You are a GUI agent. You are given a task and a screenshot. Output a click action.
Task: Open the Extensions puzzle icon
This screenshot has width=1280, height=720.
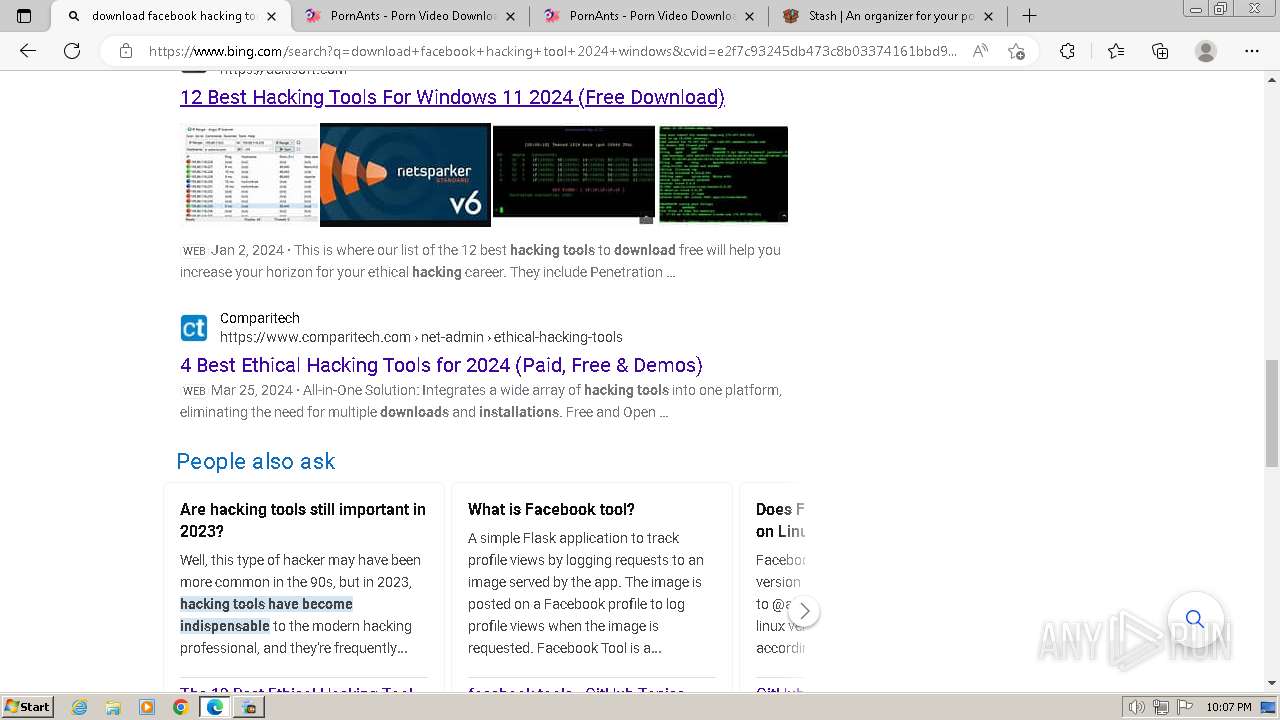[x=1067, y=51]
